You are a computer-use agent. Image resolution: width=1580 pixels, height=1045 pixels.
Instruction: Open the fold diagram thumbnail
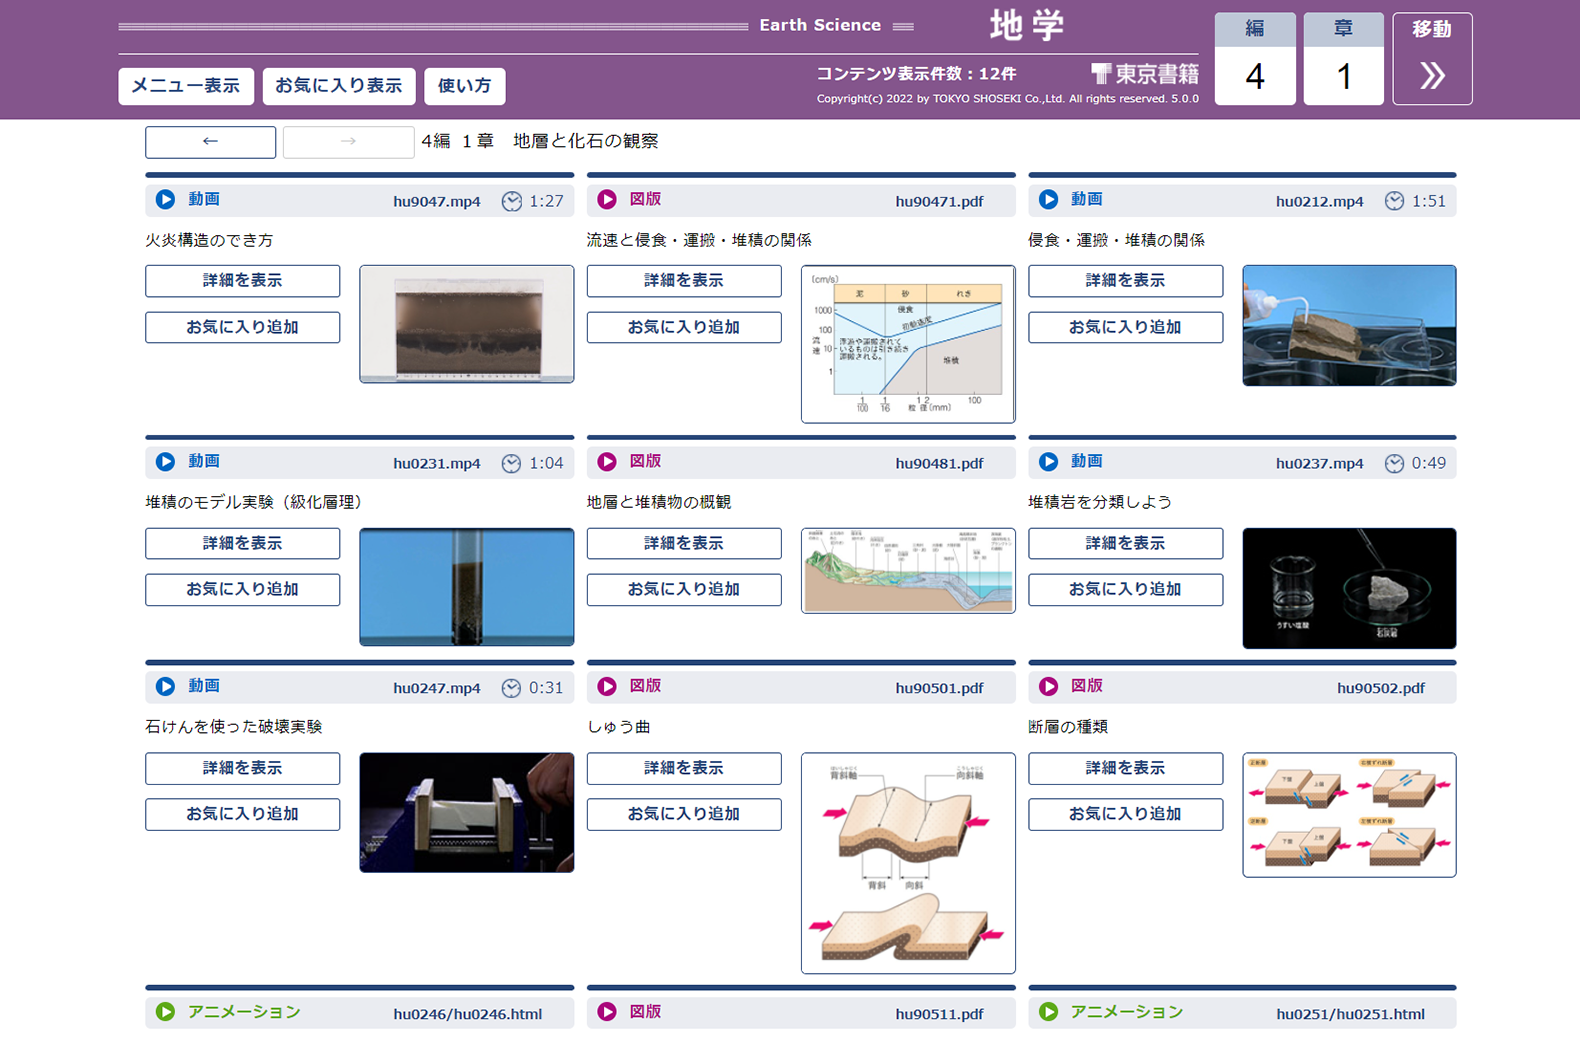[x=908, y=862]
